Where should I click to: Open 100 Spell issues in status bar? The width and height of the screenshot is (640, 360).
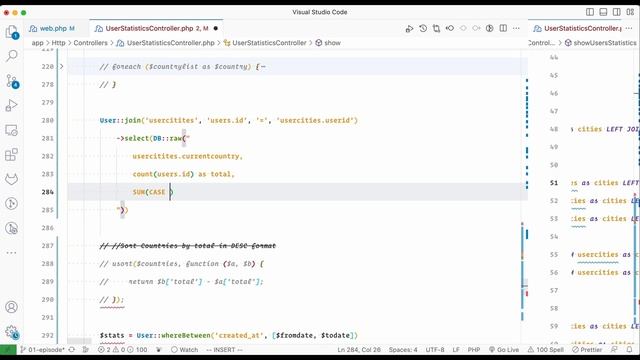click(545, 350)
